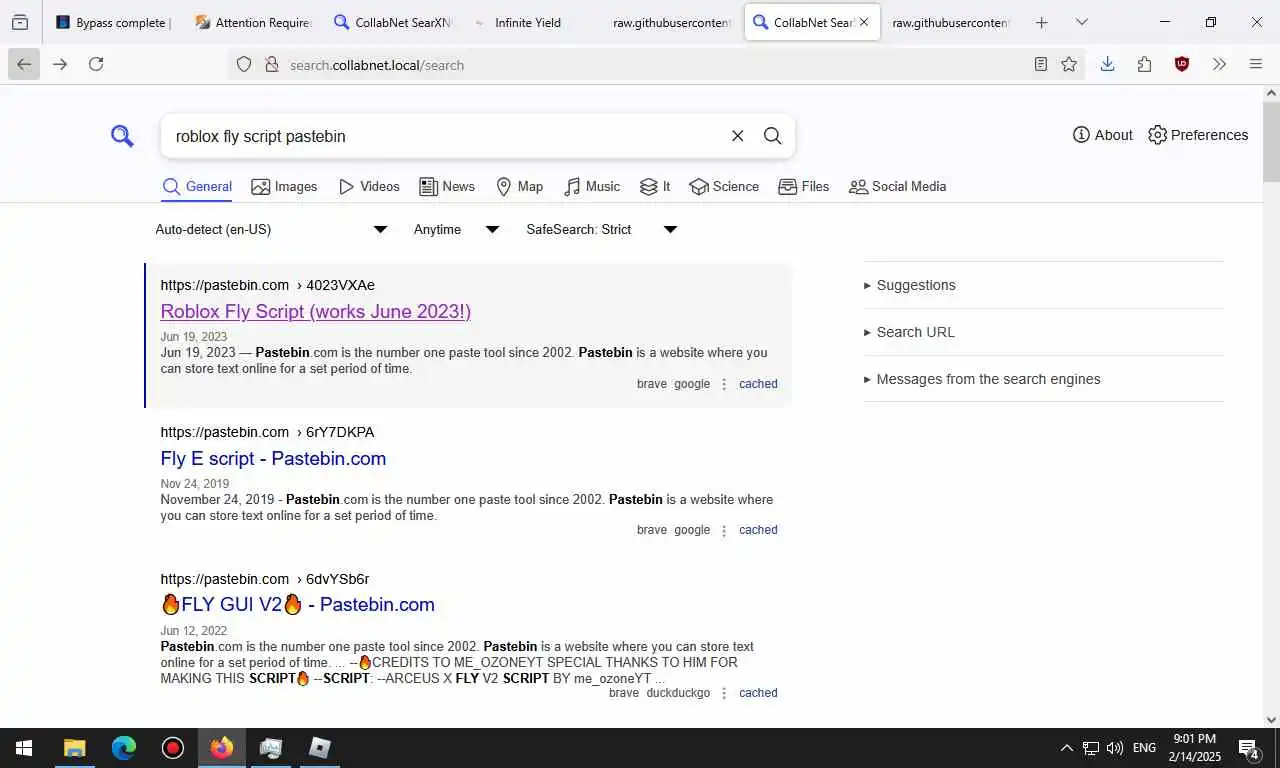1280x768 pixels.
Task: Show hidden system tray icons
Action: click(x=1066, y=748)
